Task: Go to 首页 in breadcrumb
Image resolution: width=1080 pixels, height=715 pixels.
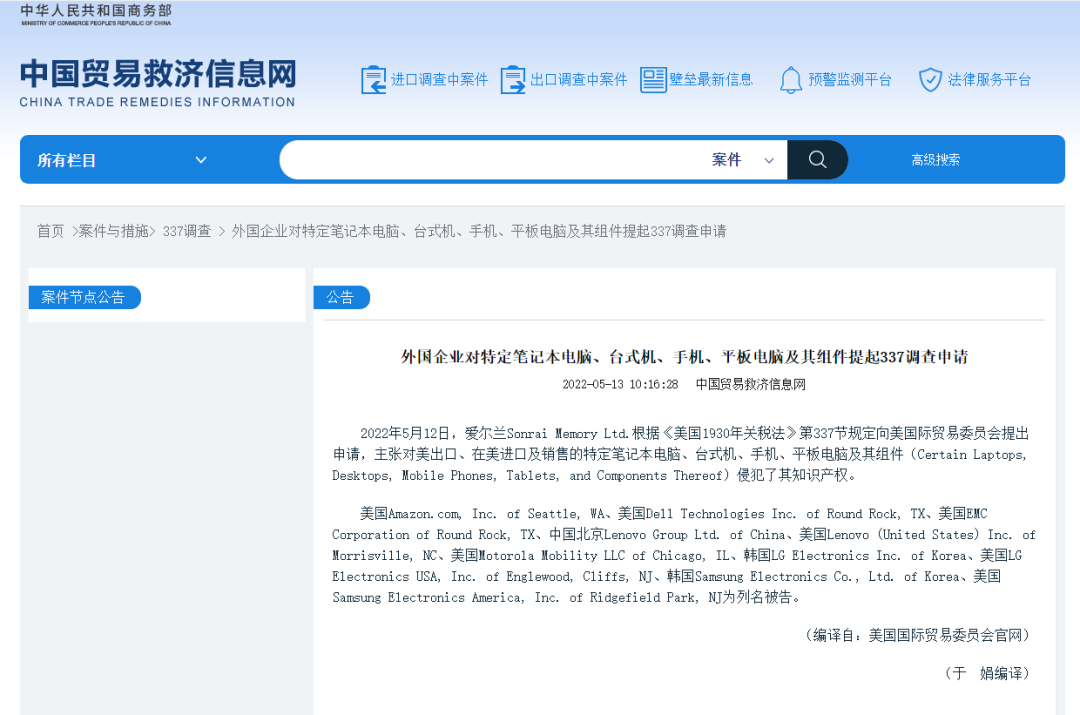Action: (50, 231)
